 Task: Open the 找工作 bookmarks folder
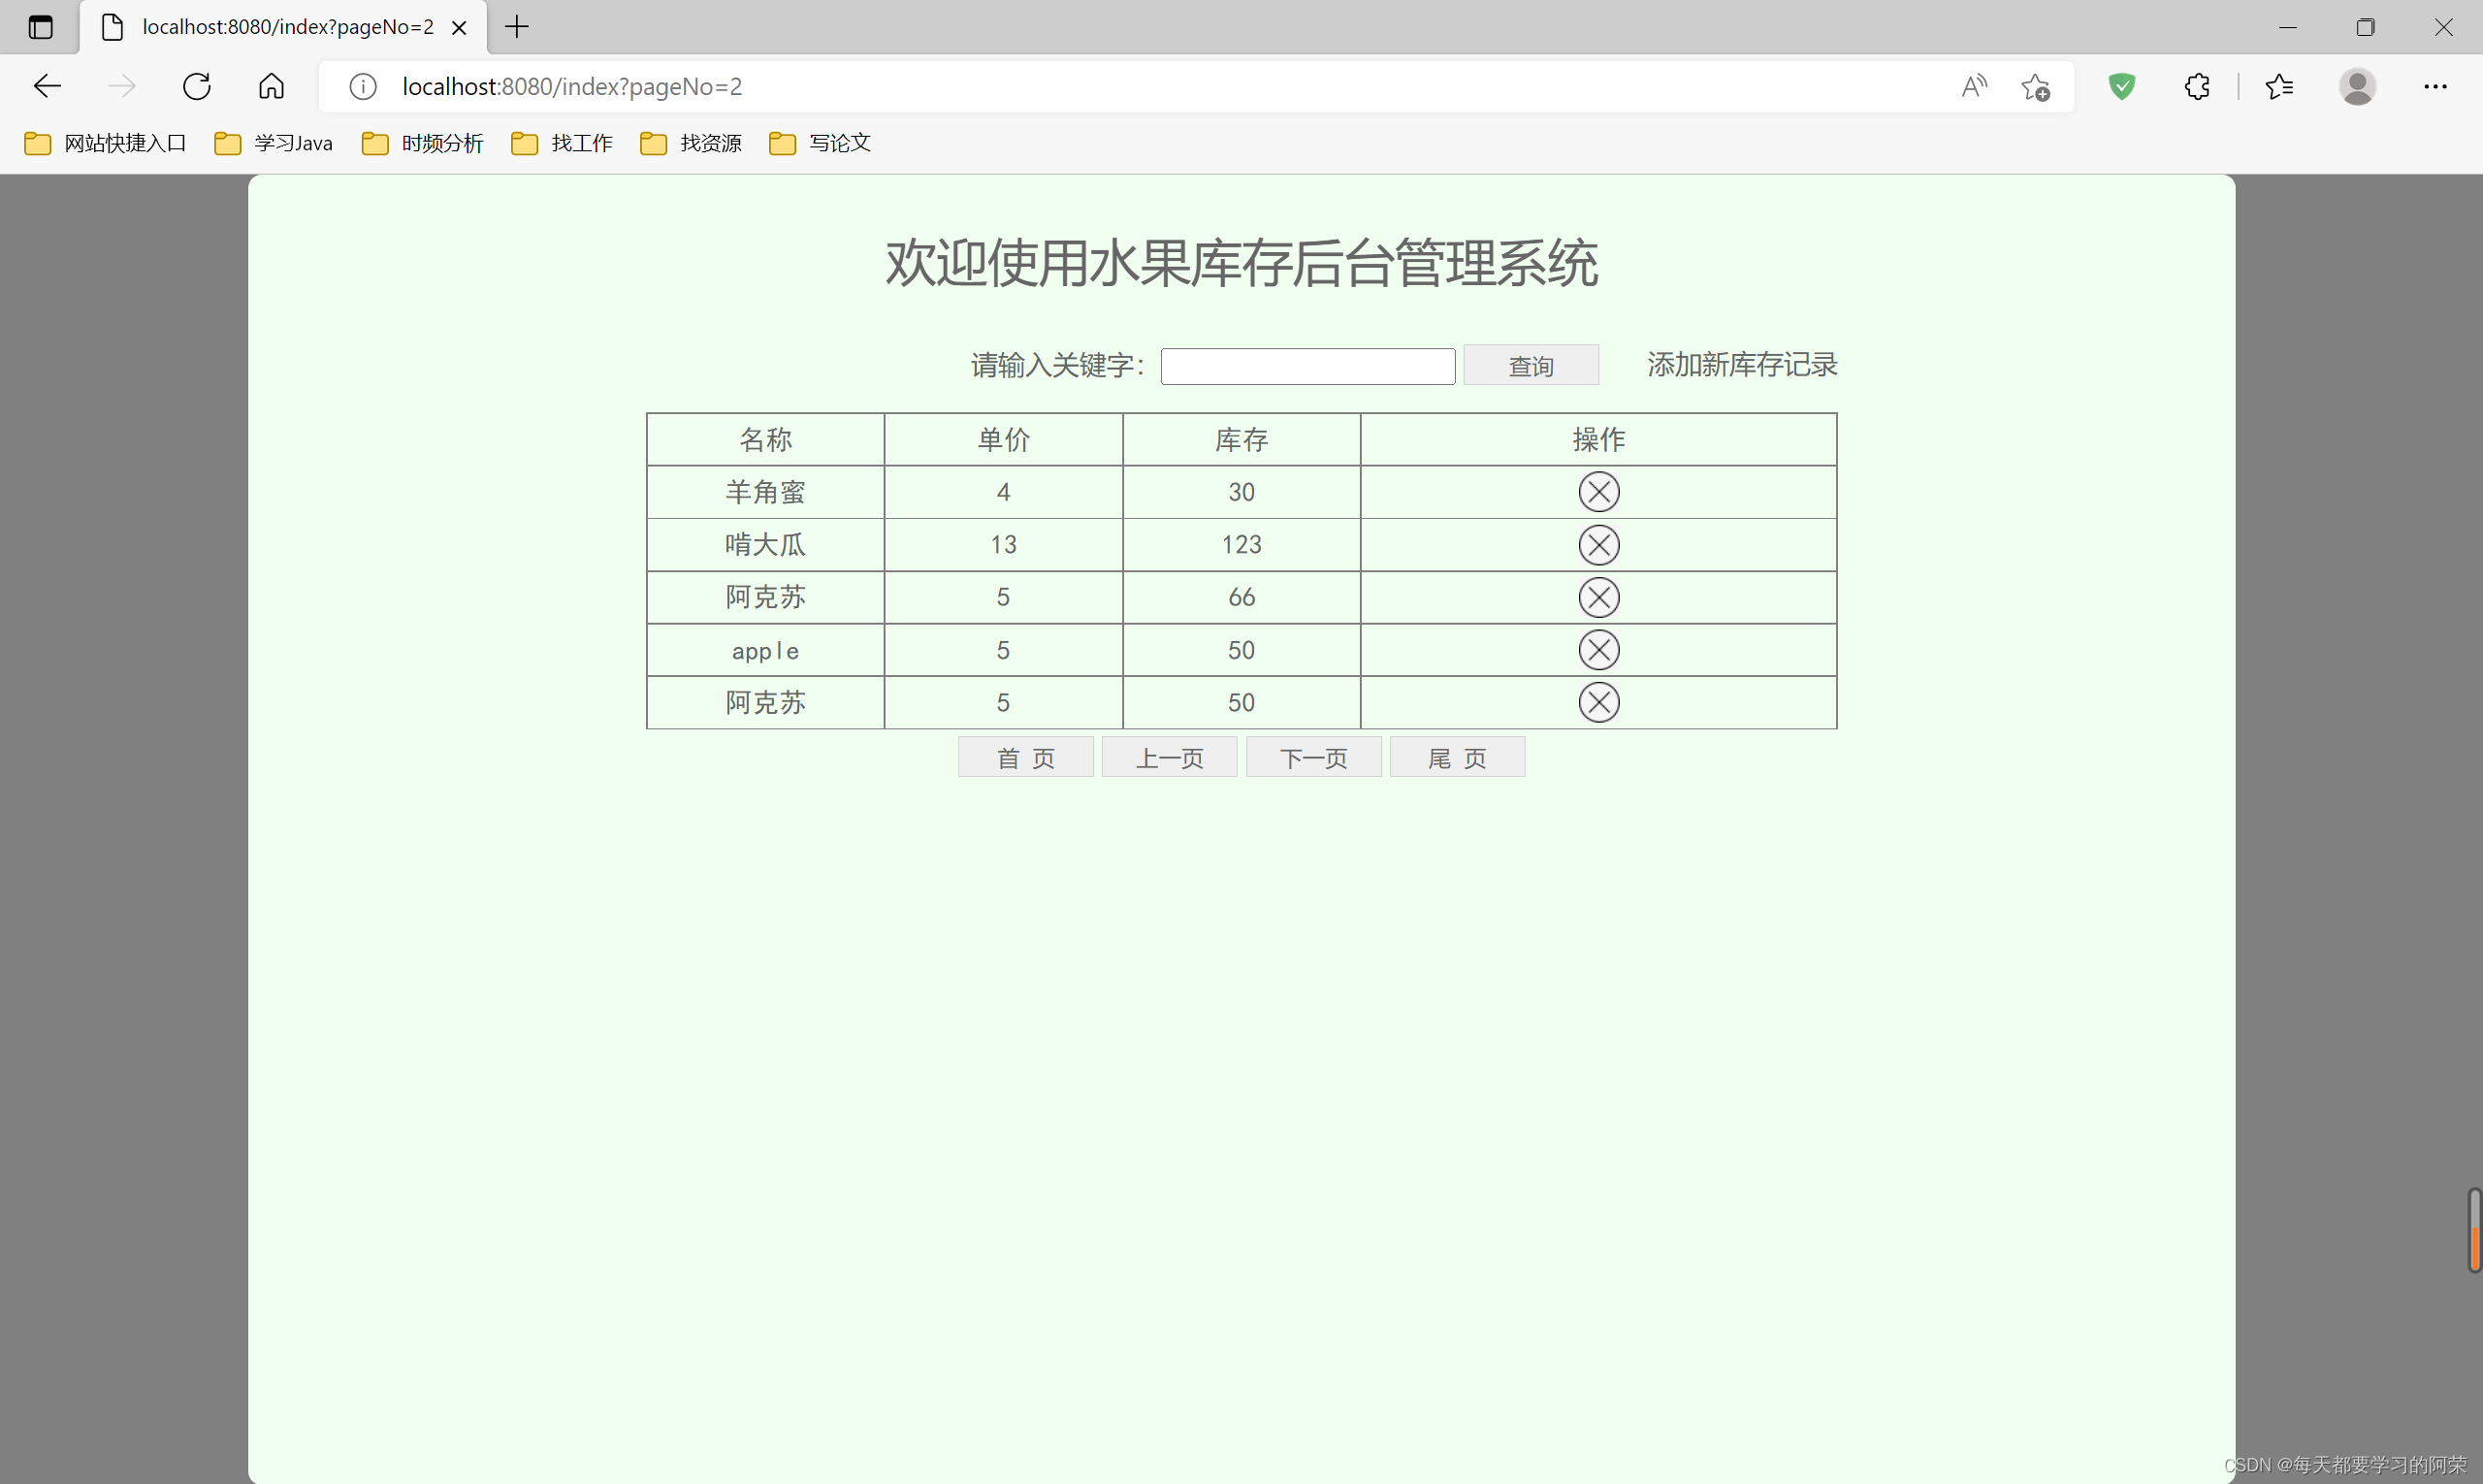click(x=561, y=143)
